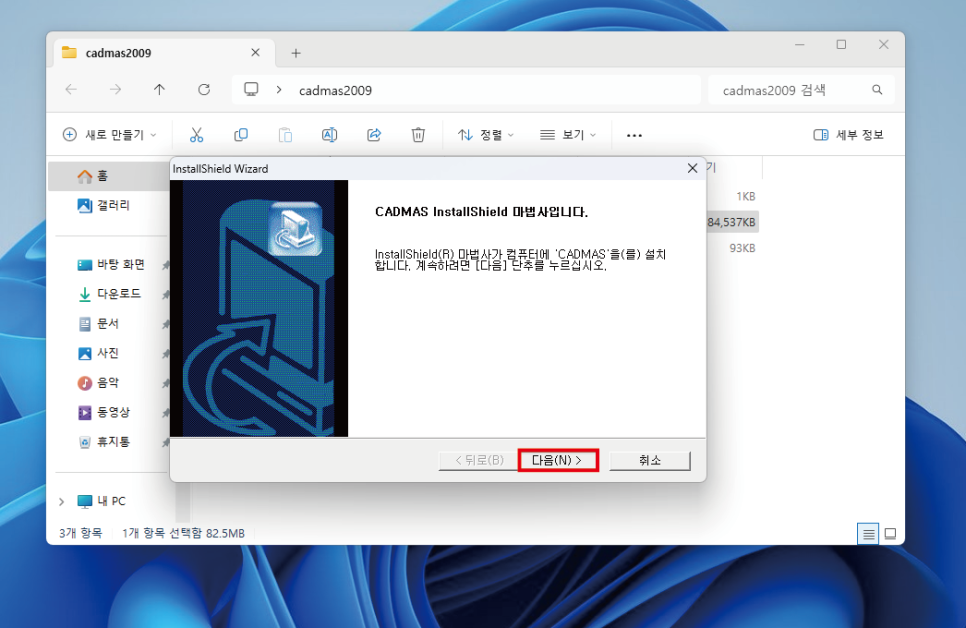Go back in Explorer navigation
The width and height of the screenshot is (966, 628).
click(71, 90)
